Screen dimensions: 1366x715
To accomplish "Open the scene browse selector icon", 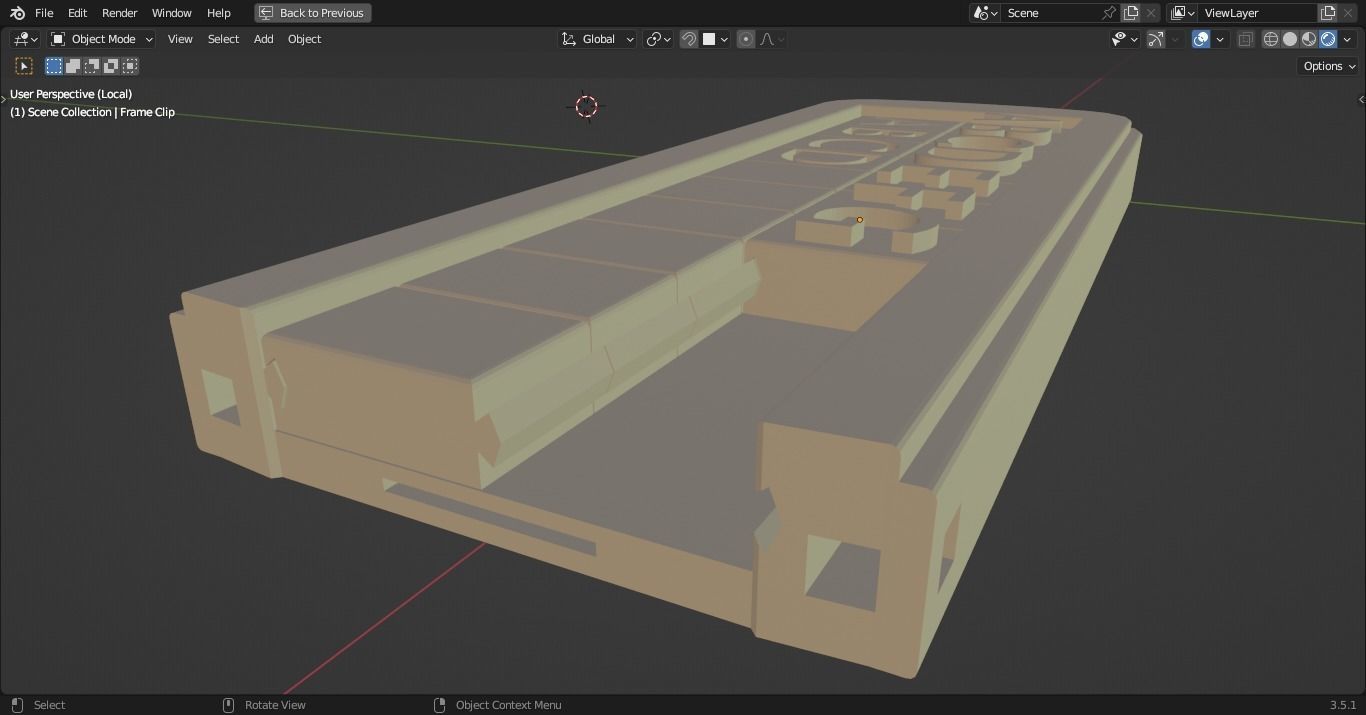I will click(986, 13).
